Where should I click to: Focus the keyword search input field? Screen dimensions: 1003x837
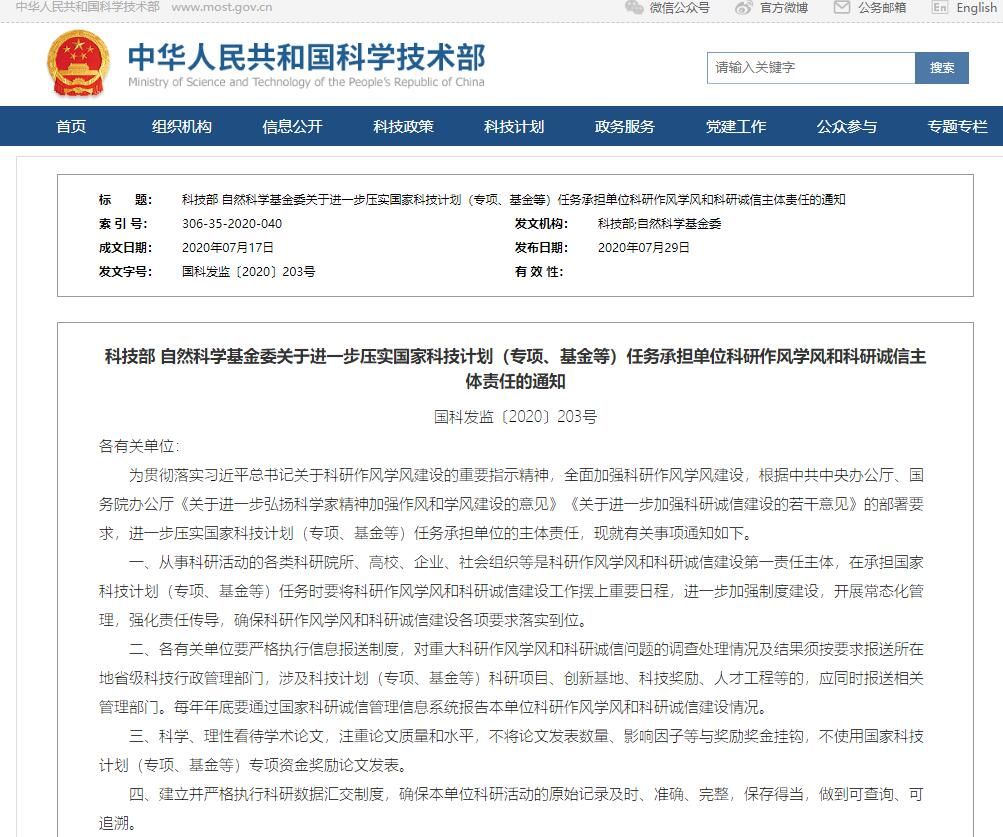[x=810, y=68]
